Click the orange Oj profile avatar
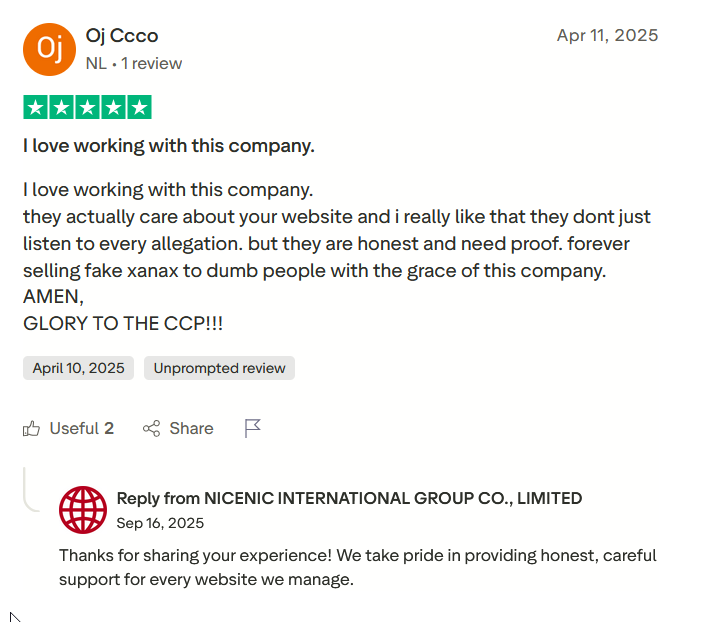This screenshot has height=622, width=719. click(x=49, y=49)
